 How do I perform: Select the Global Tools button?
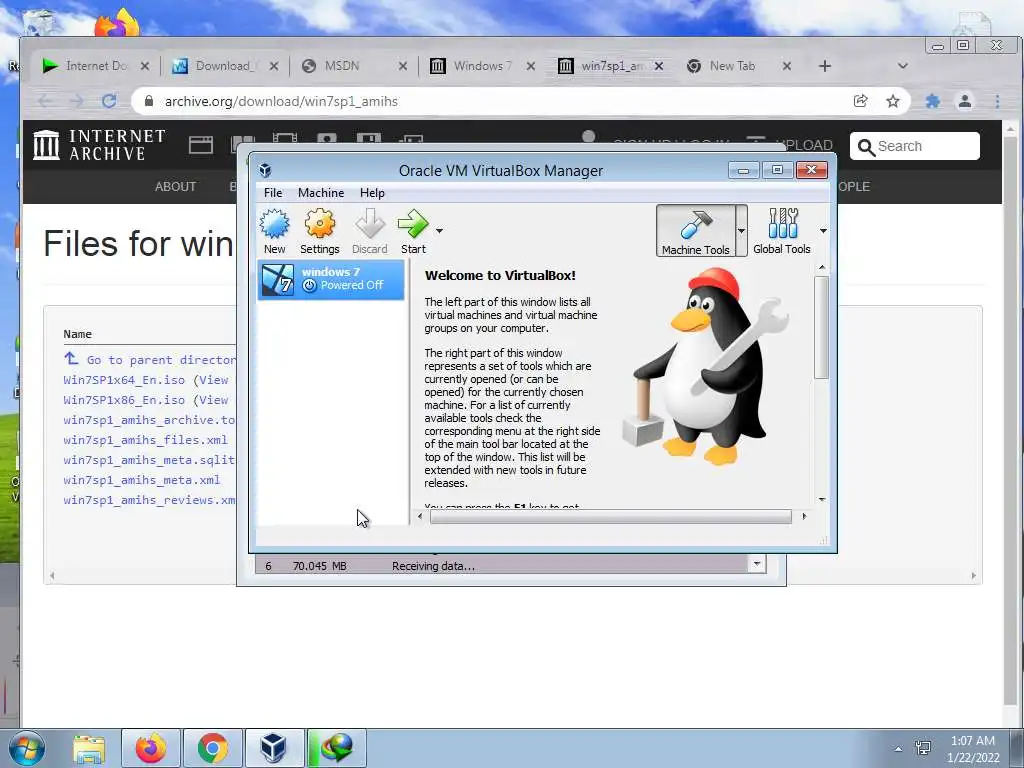(782, 231)
